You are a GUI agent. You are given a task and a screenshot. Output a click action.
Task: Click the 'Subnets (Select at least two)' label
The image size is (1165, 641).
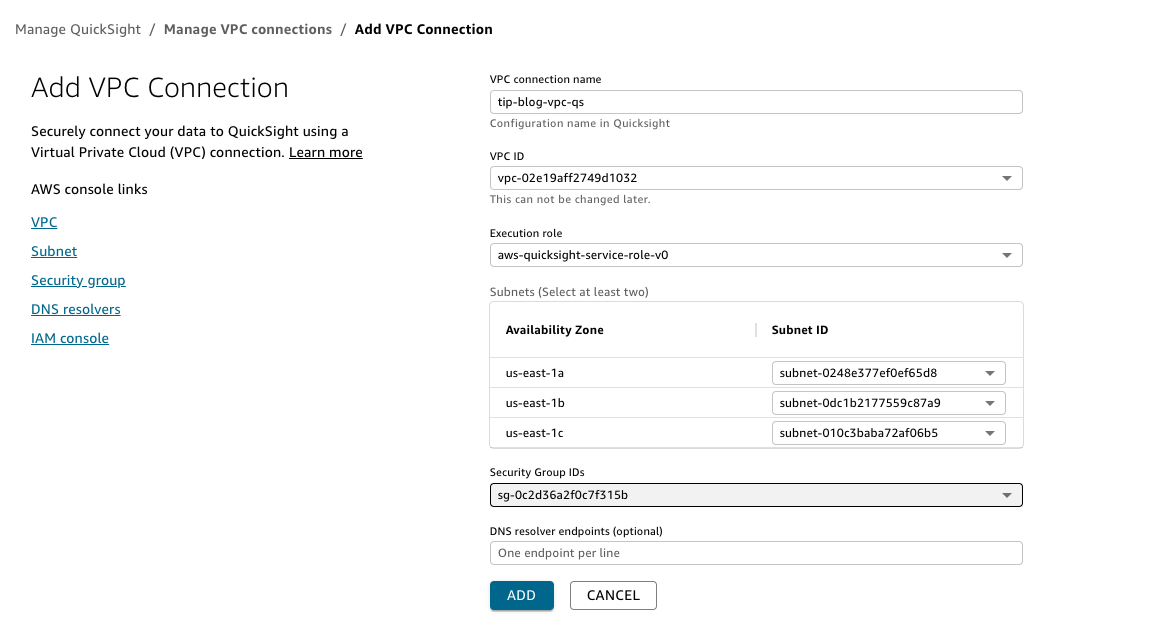pyautogui.click(x=569, y=292)
